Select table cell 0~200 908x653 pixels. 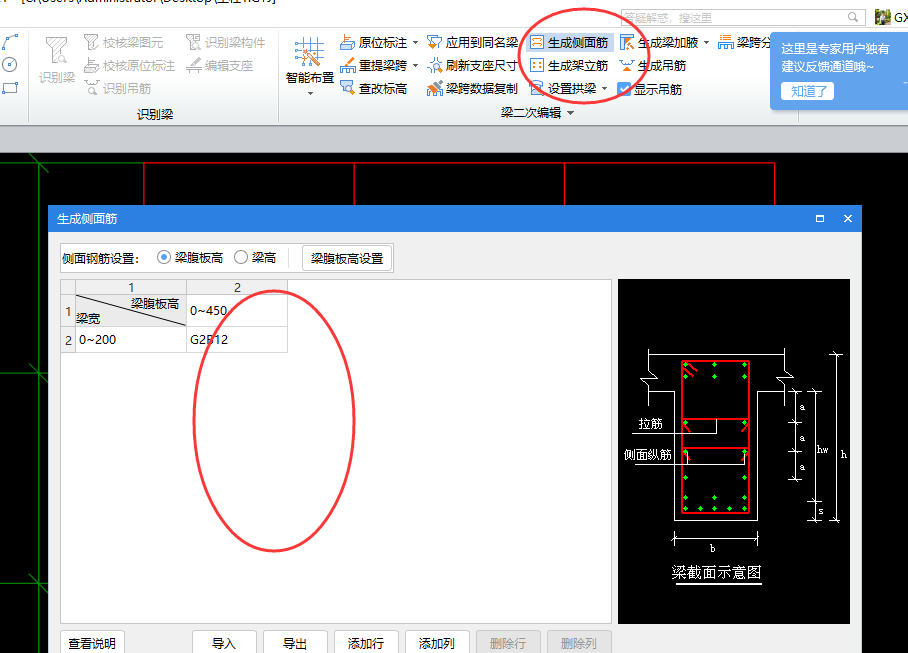131,339
